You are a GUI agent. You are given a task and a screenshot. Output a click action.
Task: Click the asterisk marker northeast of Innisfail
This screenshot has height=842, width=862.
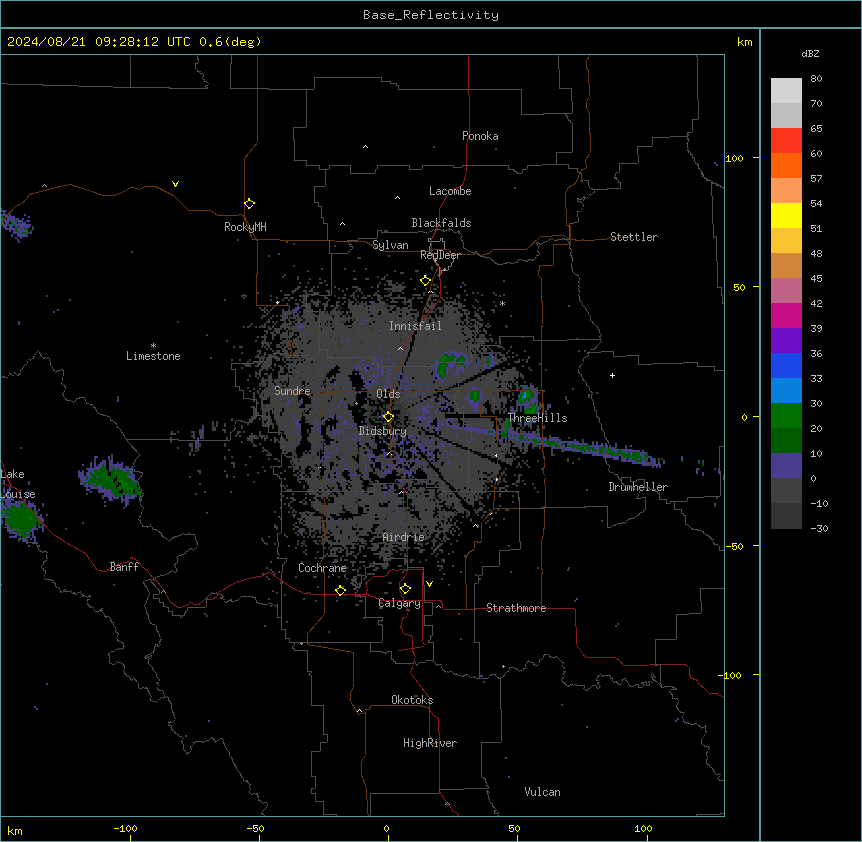pyautogui.click(x=502, y=303)
